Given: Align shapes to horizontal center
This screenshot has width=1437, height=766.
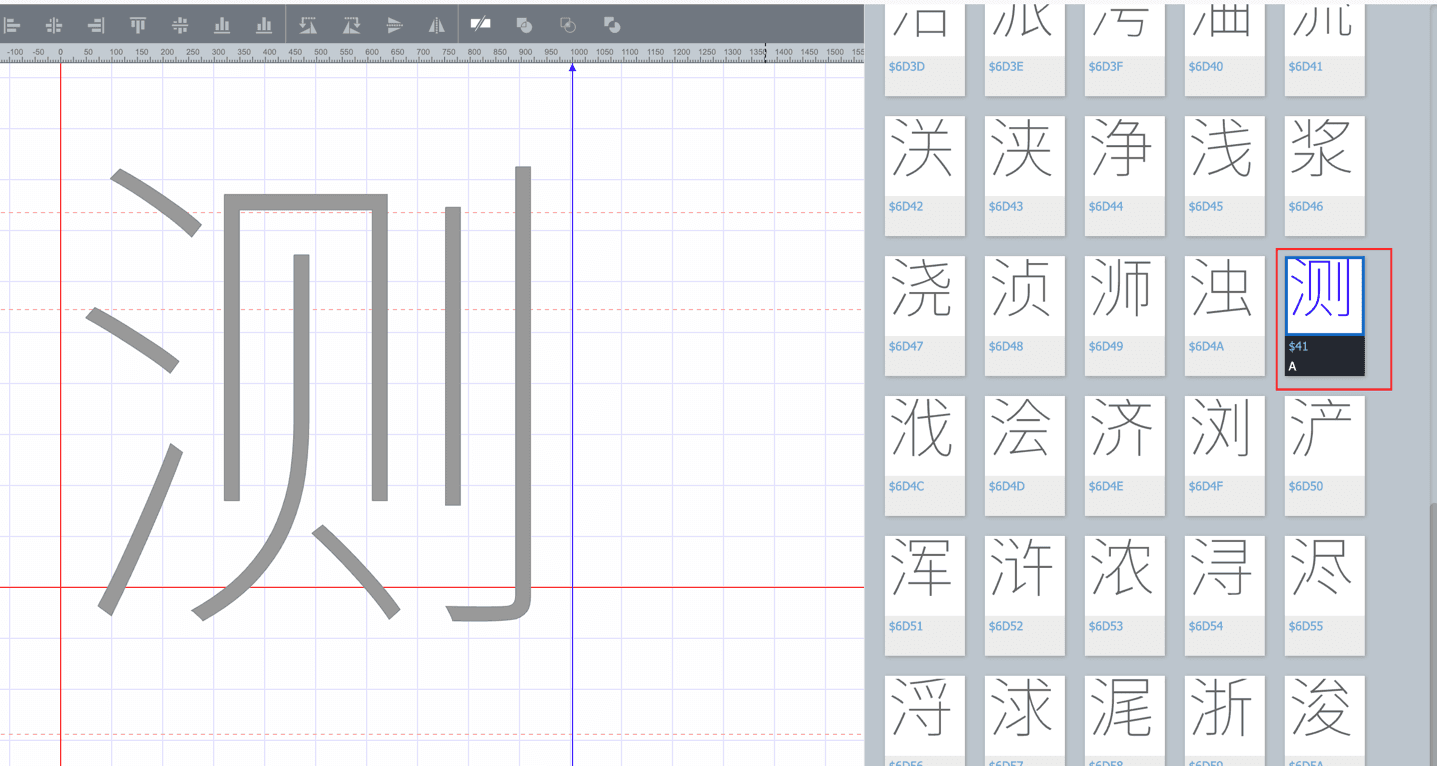Looking at the screenshot, I should (54, 25).
